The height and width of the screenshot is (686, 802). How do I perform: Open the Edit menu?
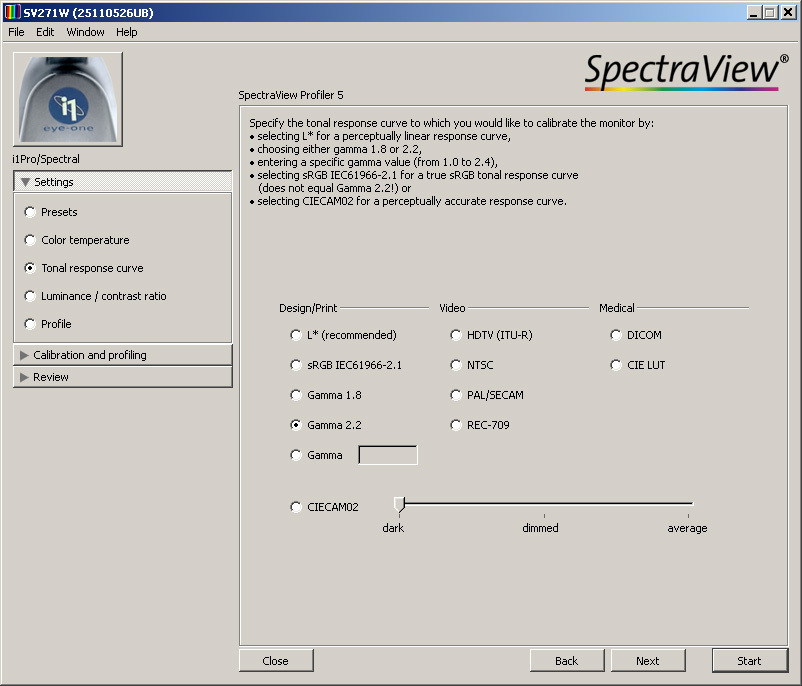pos(45,32)
